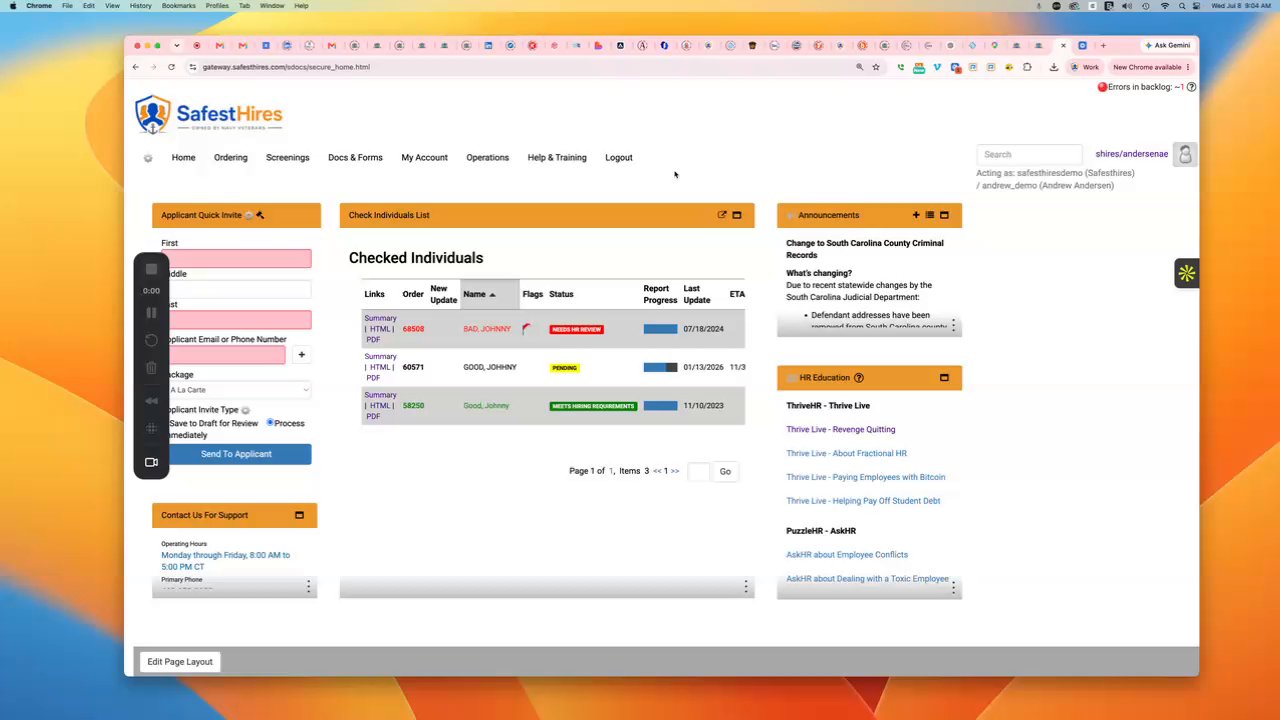Click the Logout menu item
1280x720 pixels.
pos(618,157)
